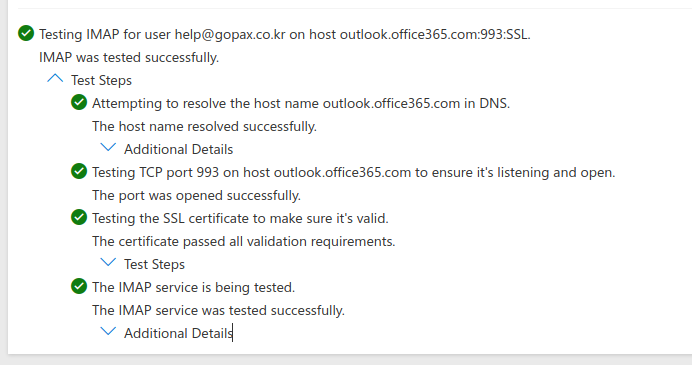Screen dimensions: 692x365
Task: Click 'The port was opened successfully.' line
Action: coord(196,195)
